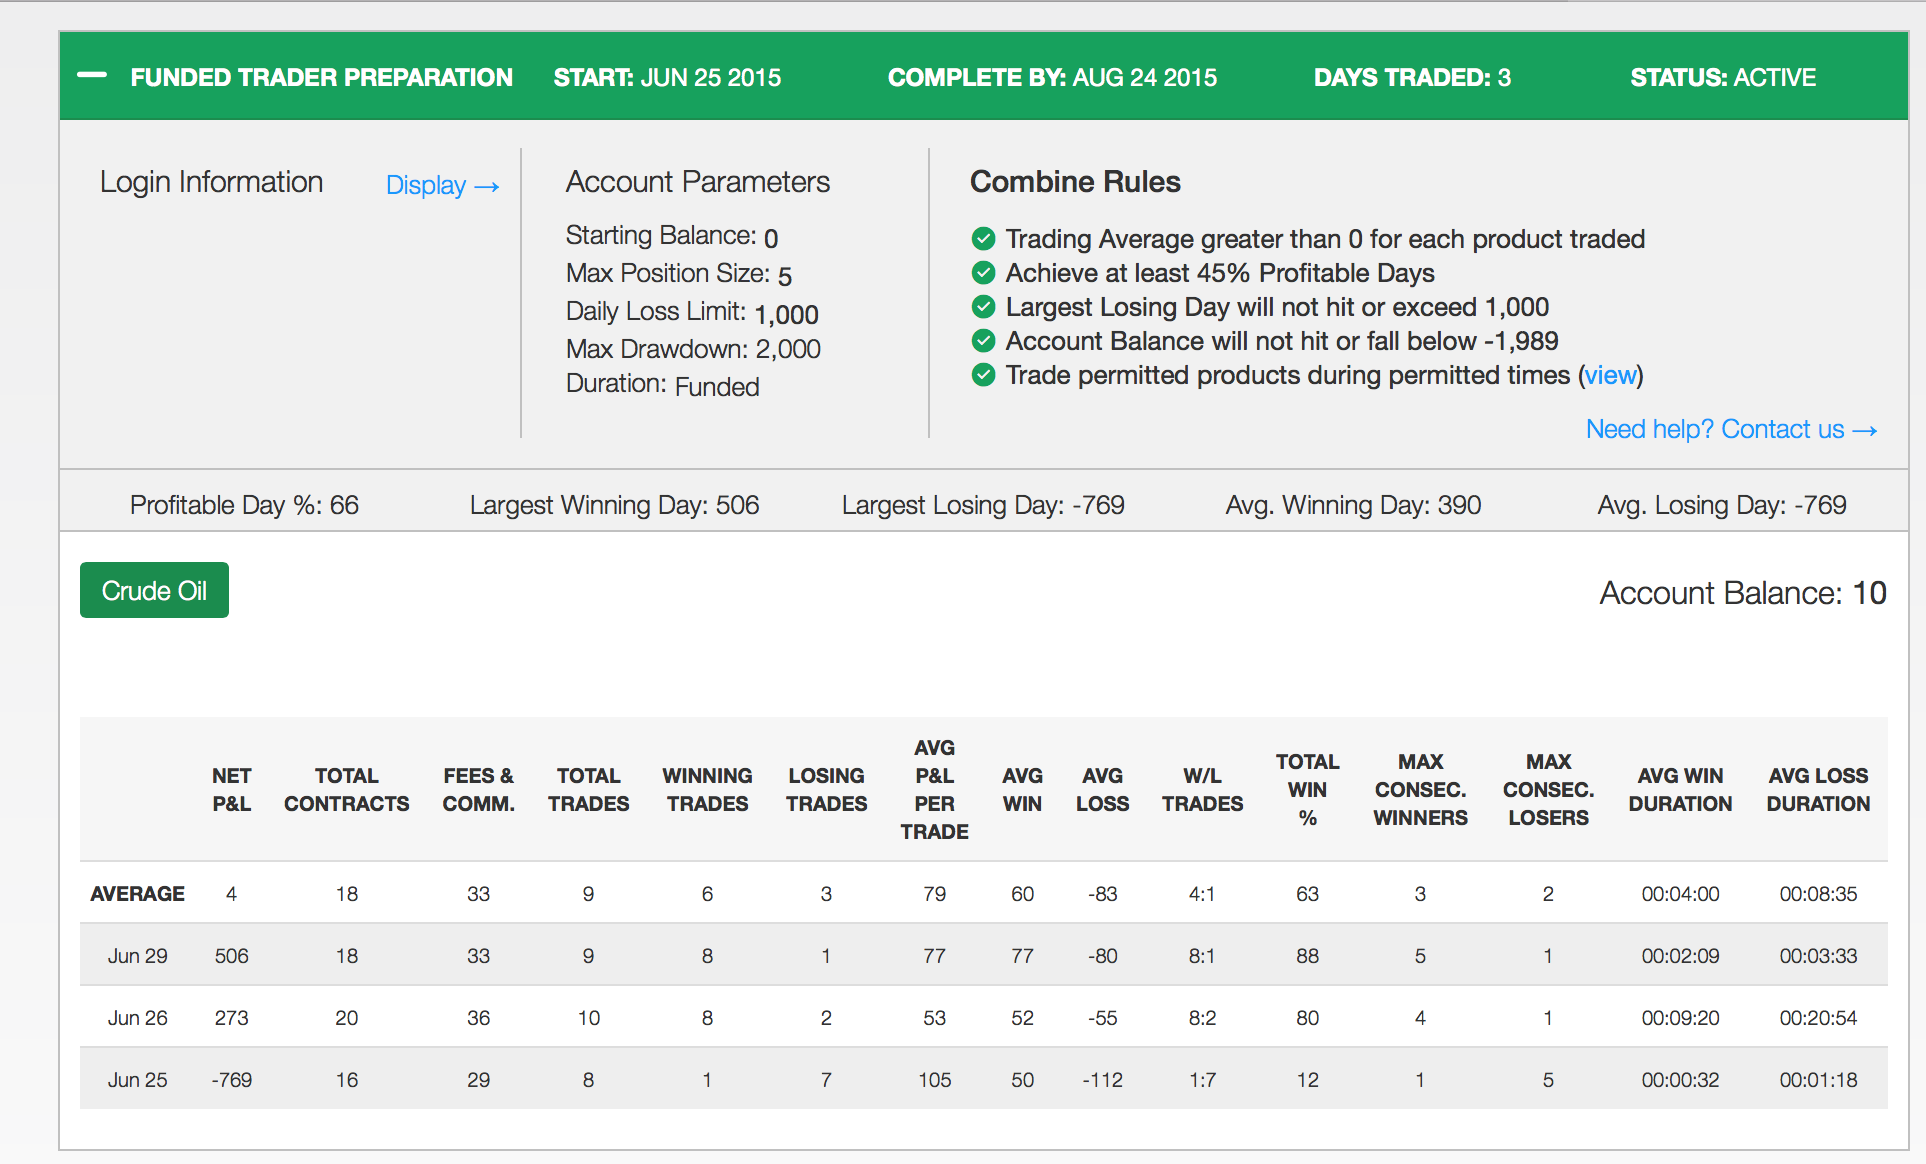Click the Starting Balance: 0 parameter
Screen dimensions: 1926x1164
672,236
